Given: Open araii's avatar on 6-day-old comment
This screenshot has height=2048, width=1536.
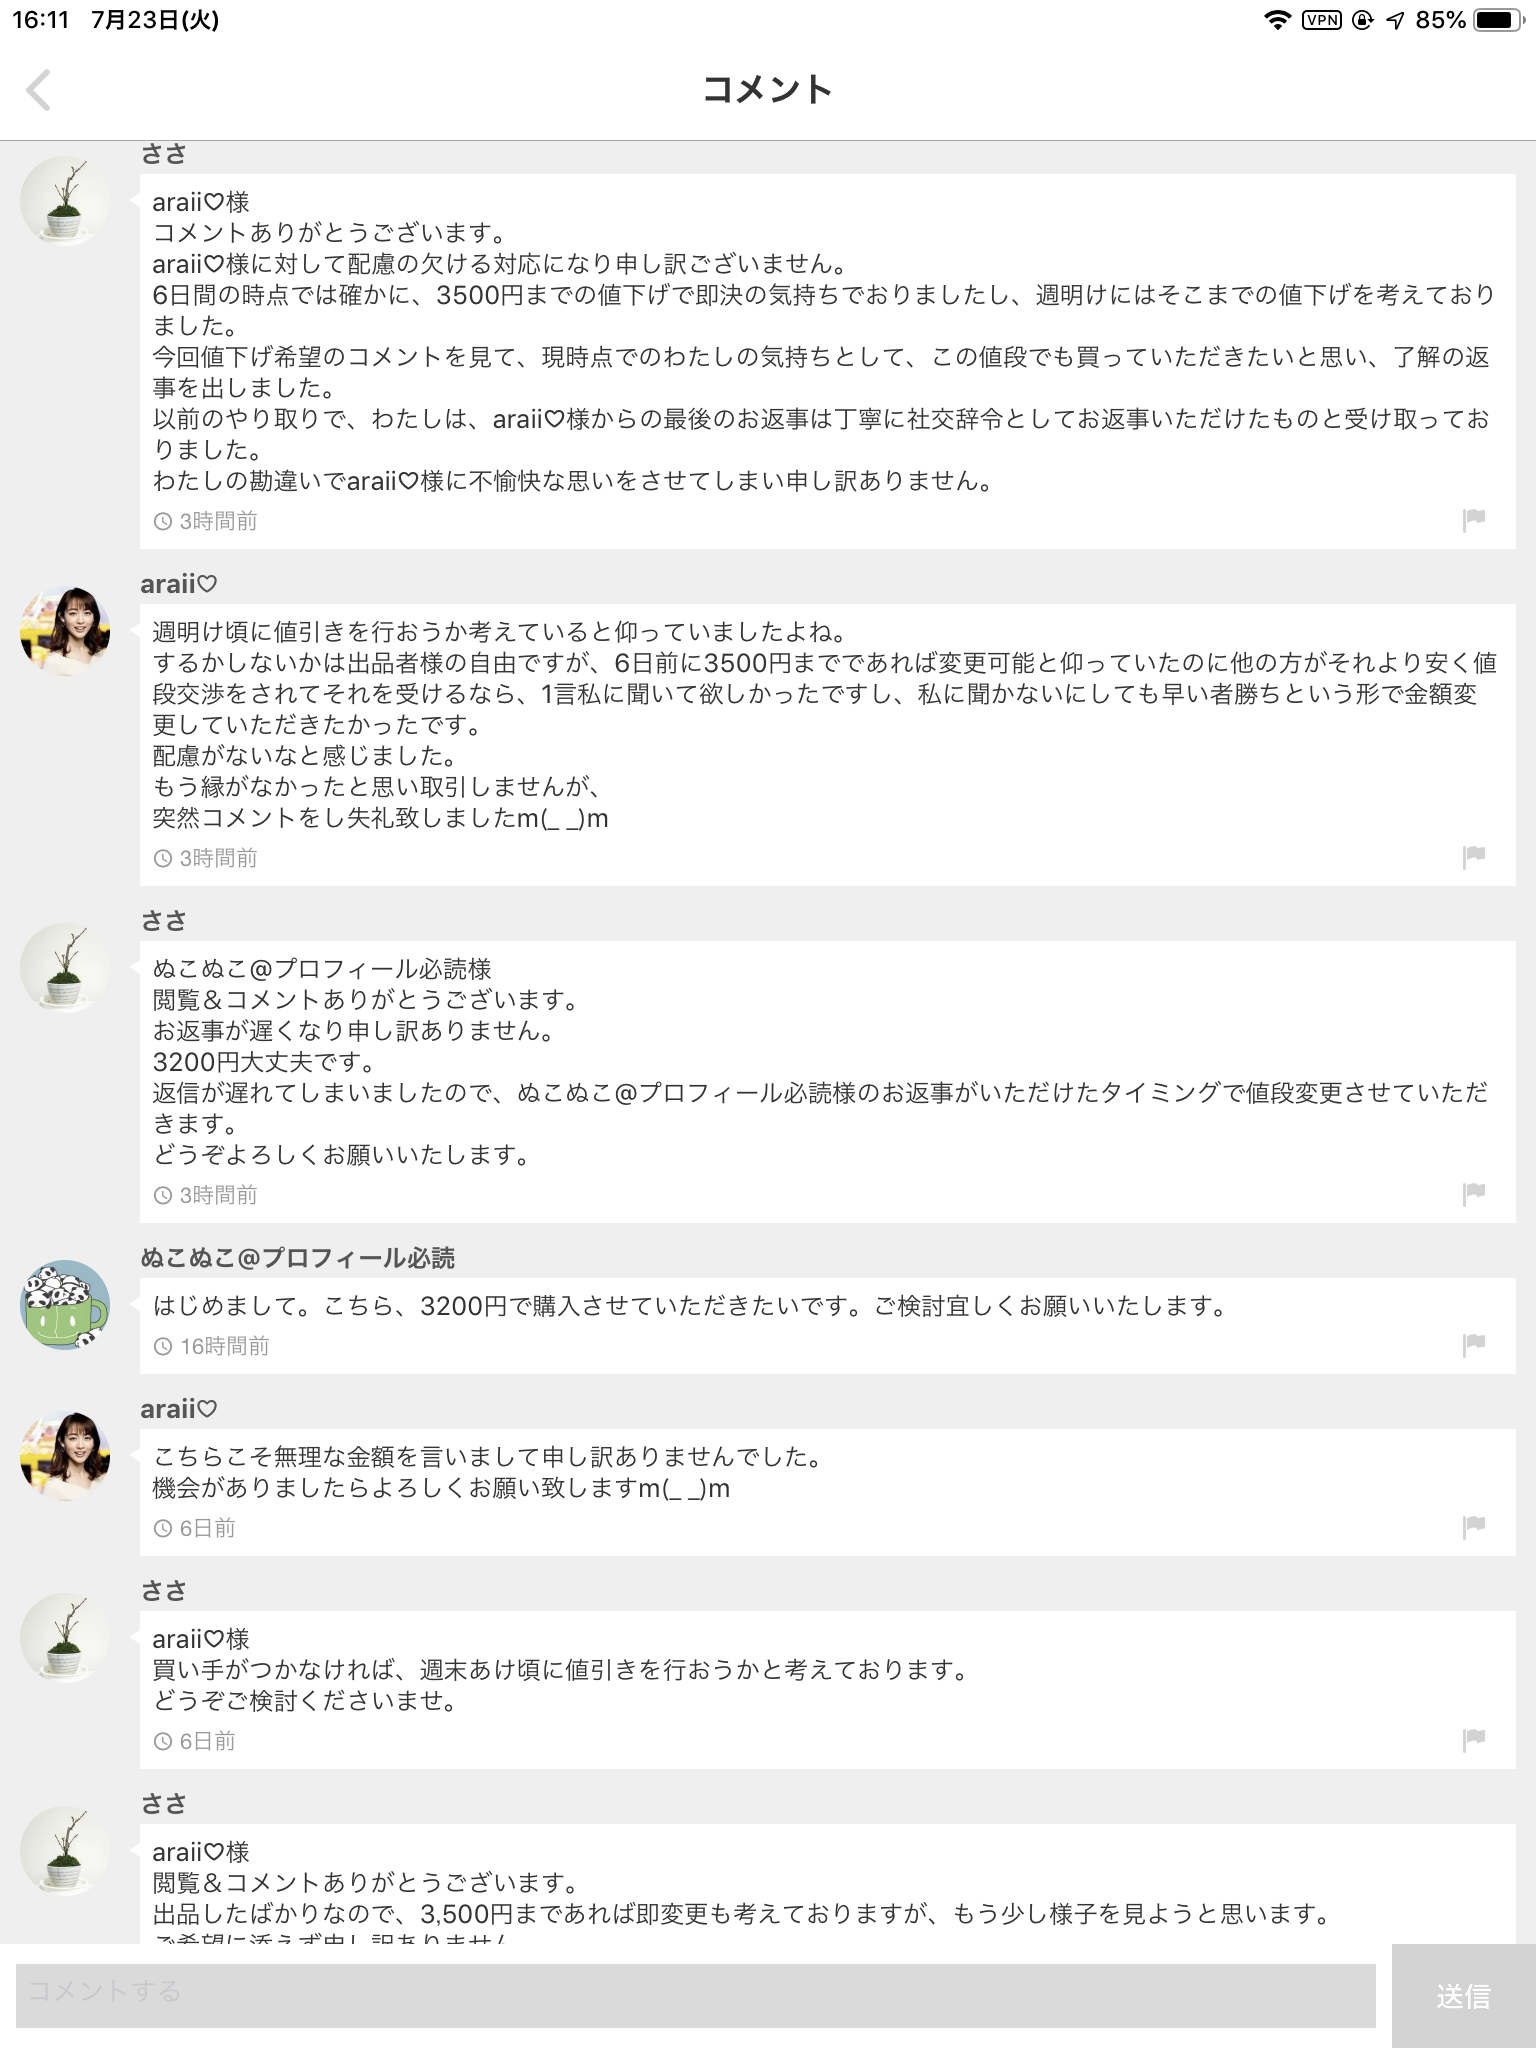Looking at the screenshot, I should [65, 1455].
